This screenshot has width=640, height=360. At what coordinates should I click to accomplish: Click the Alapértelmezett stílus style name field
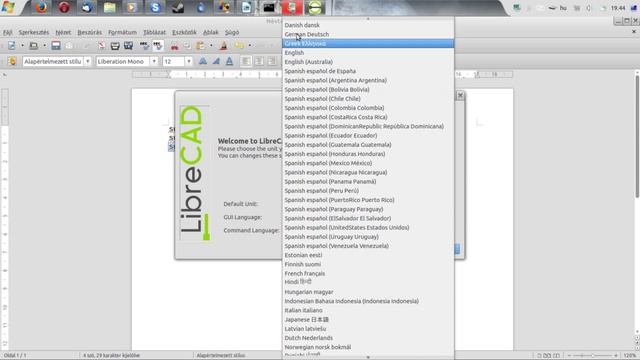tap(53, 61)
